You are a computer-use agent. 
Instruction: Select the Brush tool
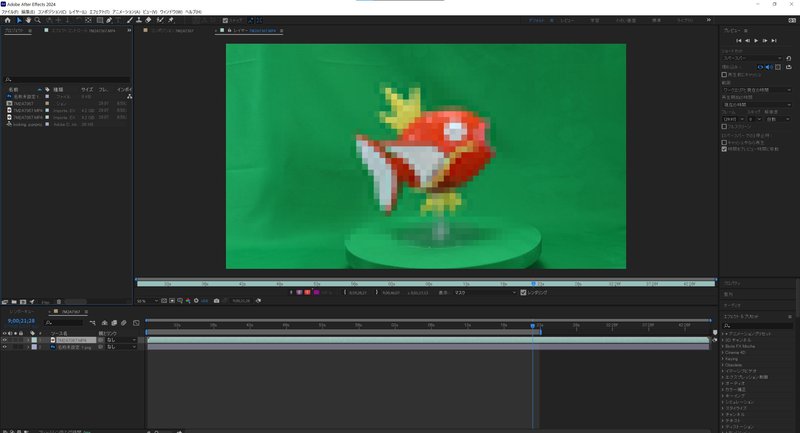click(x=130, y=20)
